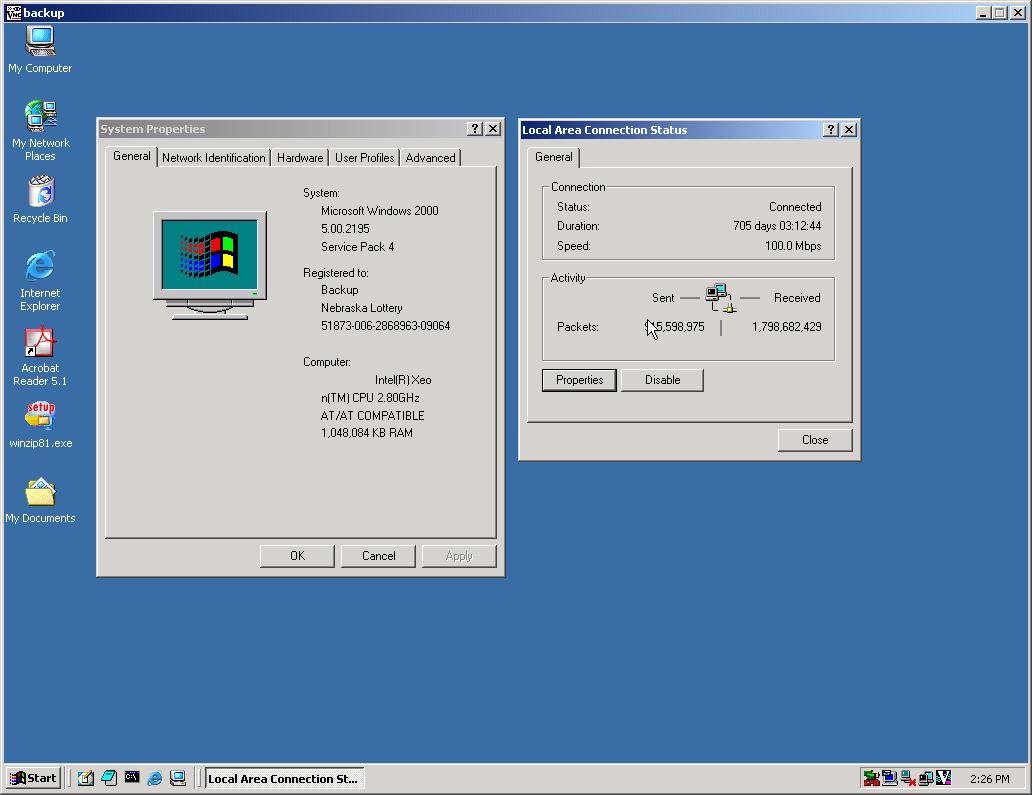Image resolution: width=1032 pixels, height=795 pixels.
Task: Click Internet Explorer Quick Launch icon
Action: point(154,778)
